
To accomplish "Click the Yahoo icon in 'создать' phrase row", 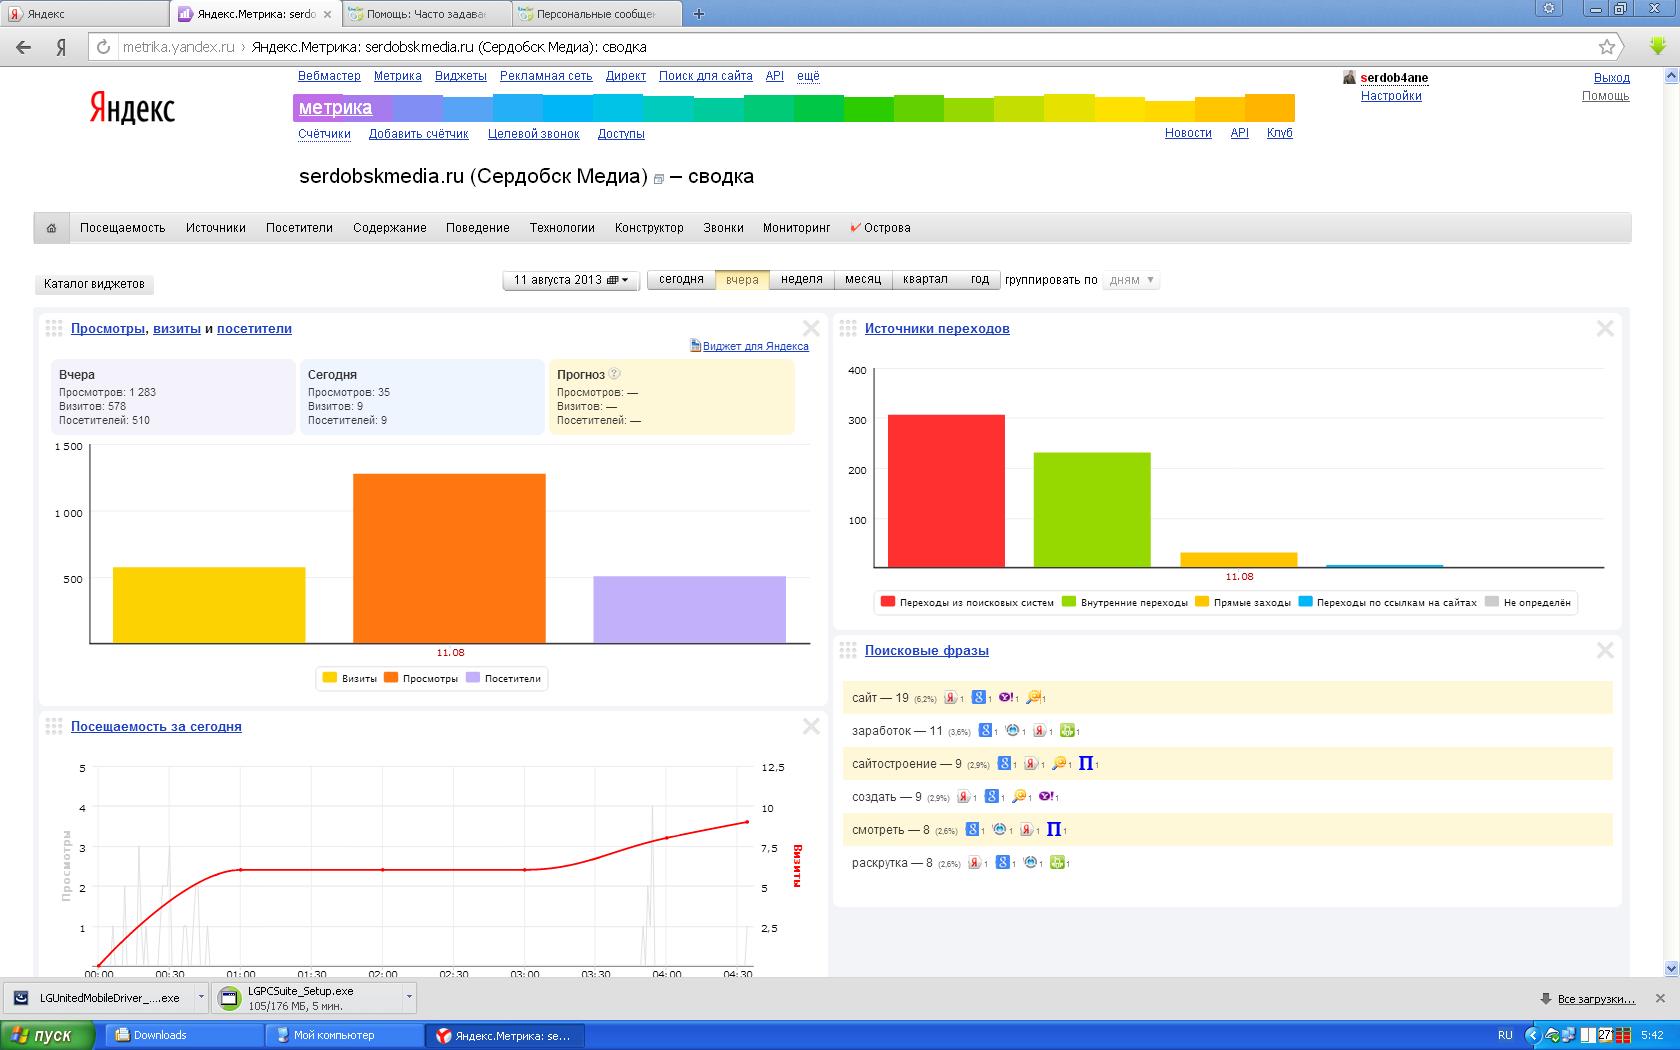I will tap(1046, 797).
